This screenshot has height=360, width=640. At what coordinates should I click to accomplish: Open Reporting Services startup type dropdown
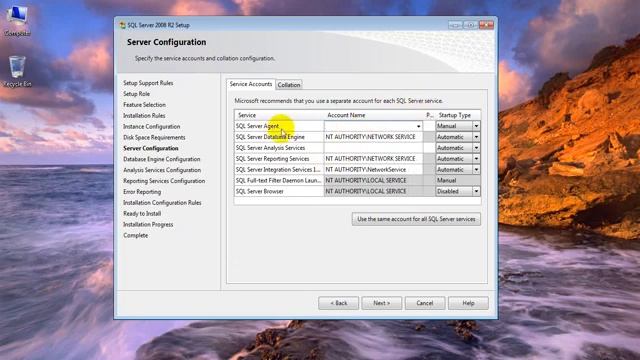476,159
